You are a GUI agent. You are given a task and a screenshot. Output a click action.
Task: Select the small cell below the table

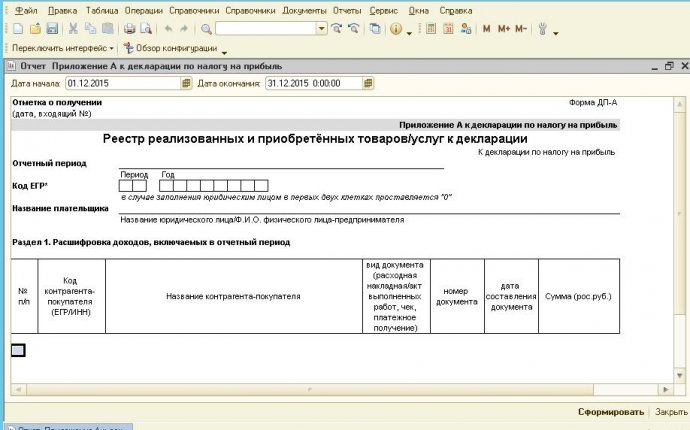(18, 350)
